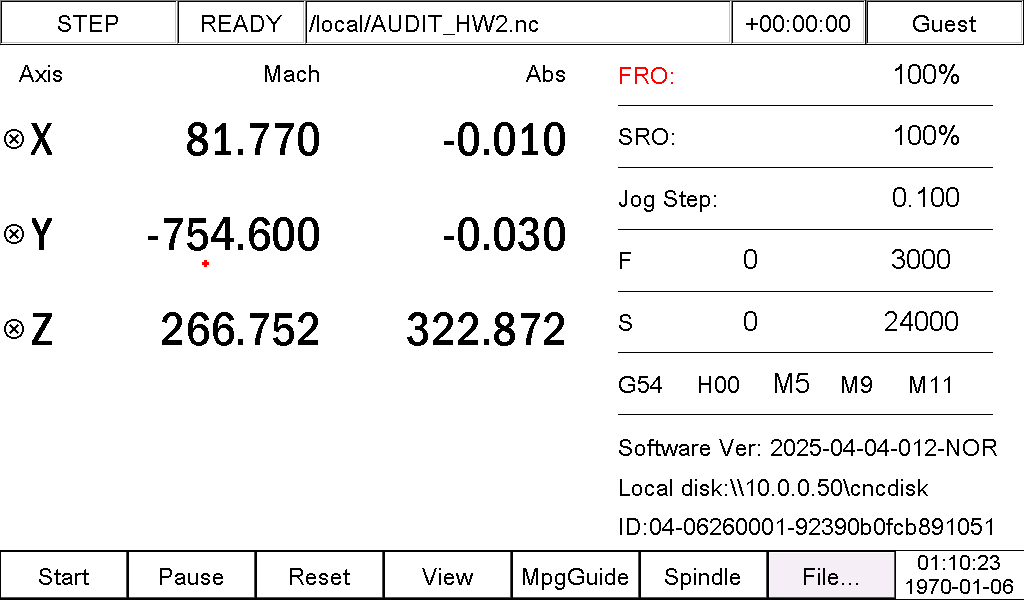The width and height of the screenshot is (1024, 600).
Task: Click the +00:00:00 run timer
Action: 798,23
